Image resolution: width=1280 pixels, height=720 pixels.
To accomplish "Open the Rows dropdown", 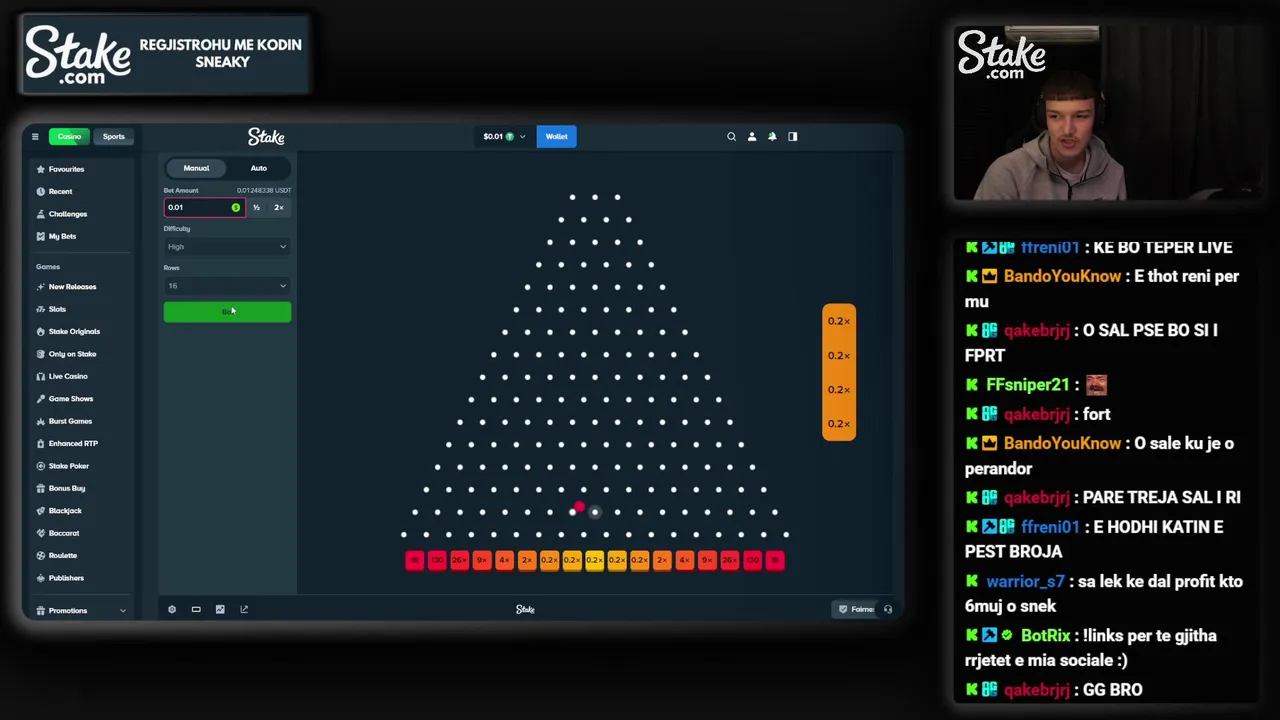I will pyautogui.click(x=227, y=286).
